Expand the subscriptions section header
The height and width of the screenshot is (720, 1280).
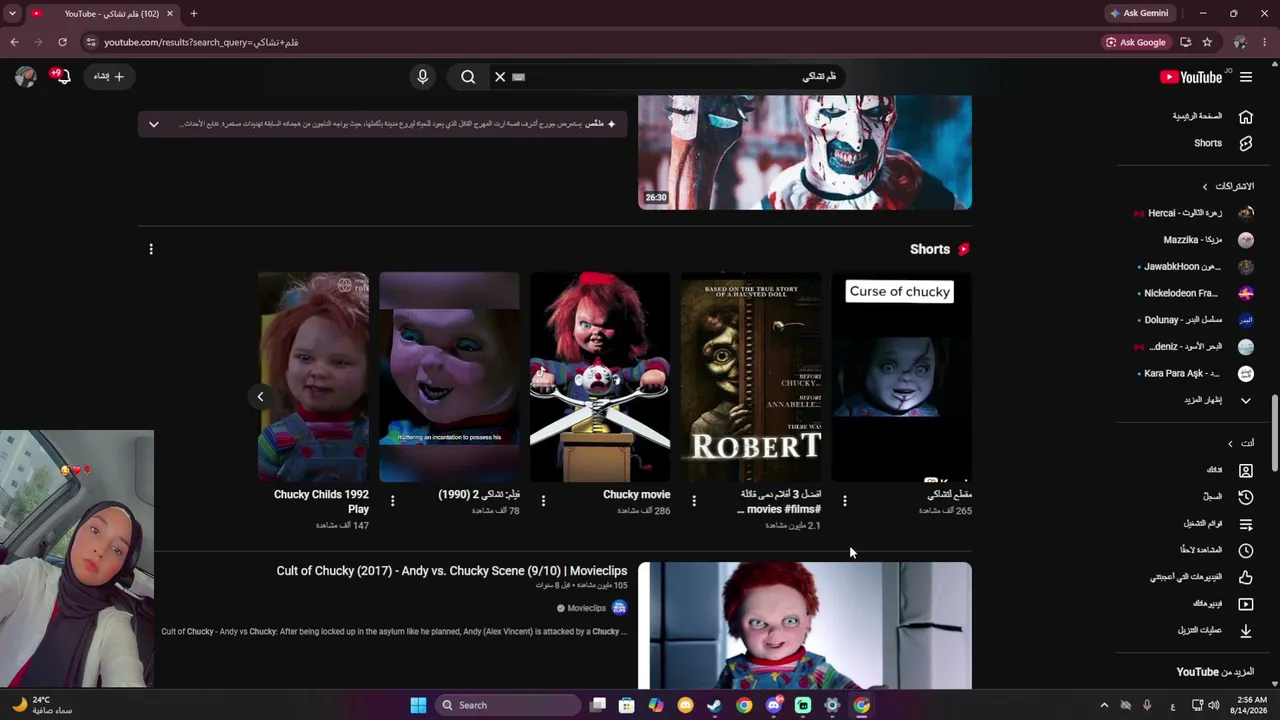1229,186
